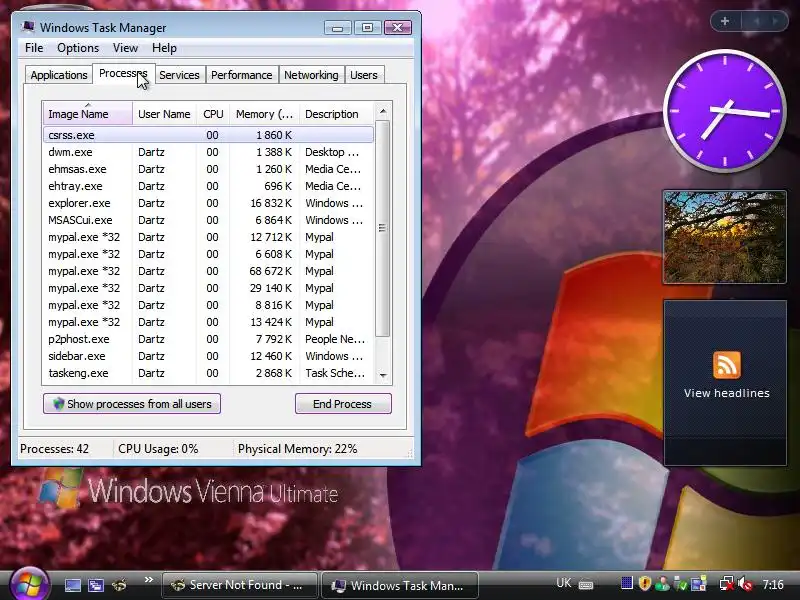Viewport: 800px width, 600px height.
Task: Click the Show Desktop quick launch icon
Action: [72, 585]
